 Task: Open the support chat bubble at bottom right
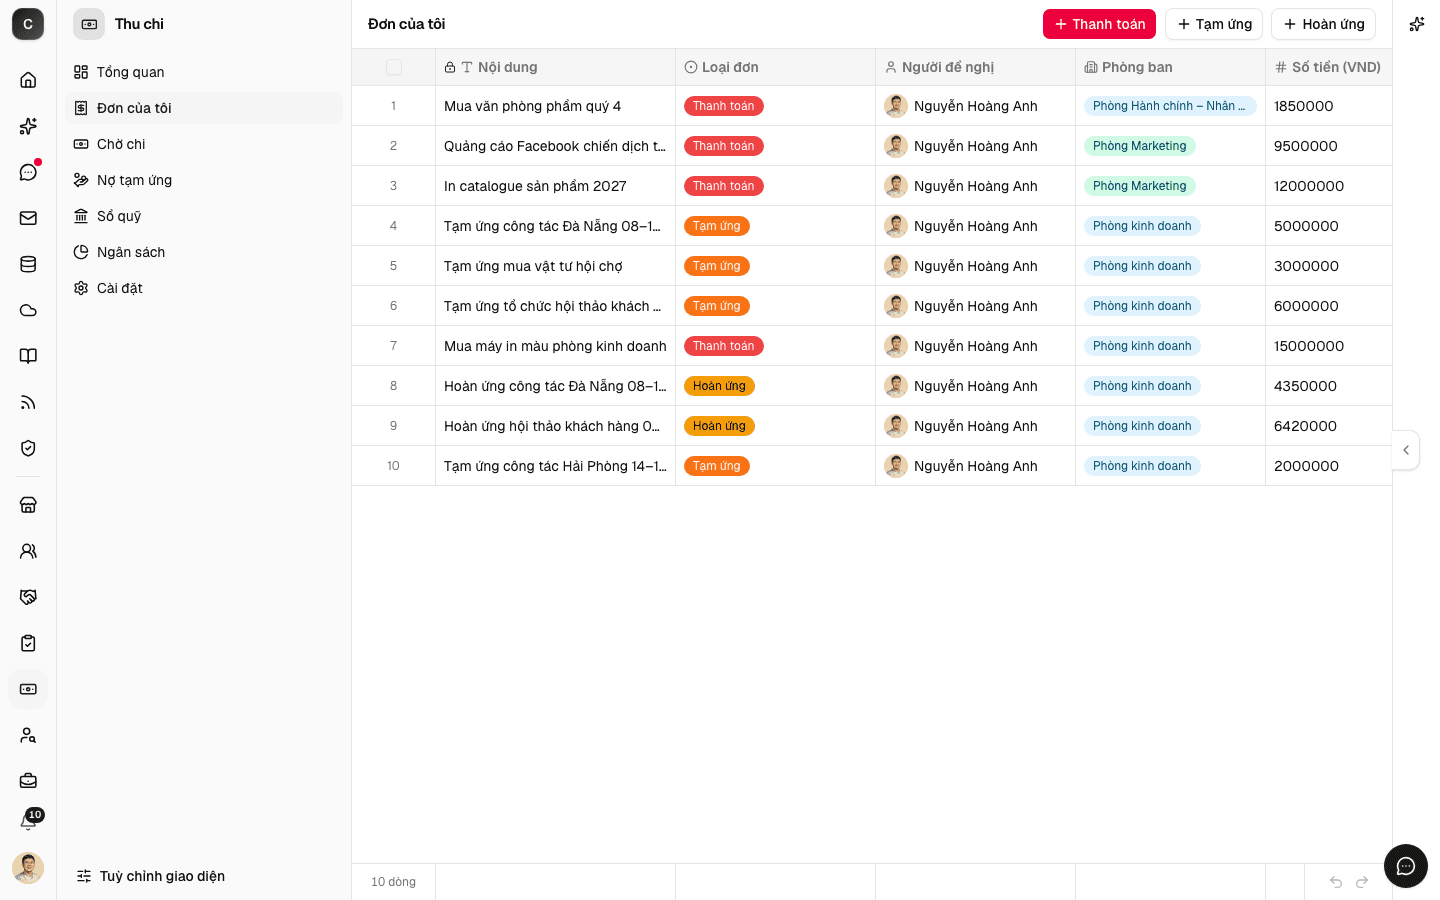click(x=1406, y=866)
